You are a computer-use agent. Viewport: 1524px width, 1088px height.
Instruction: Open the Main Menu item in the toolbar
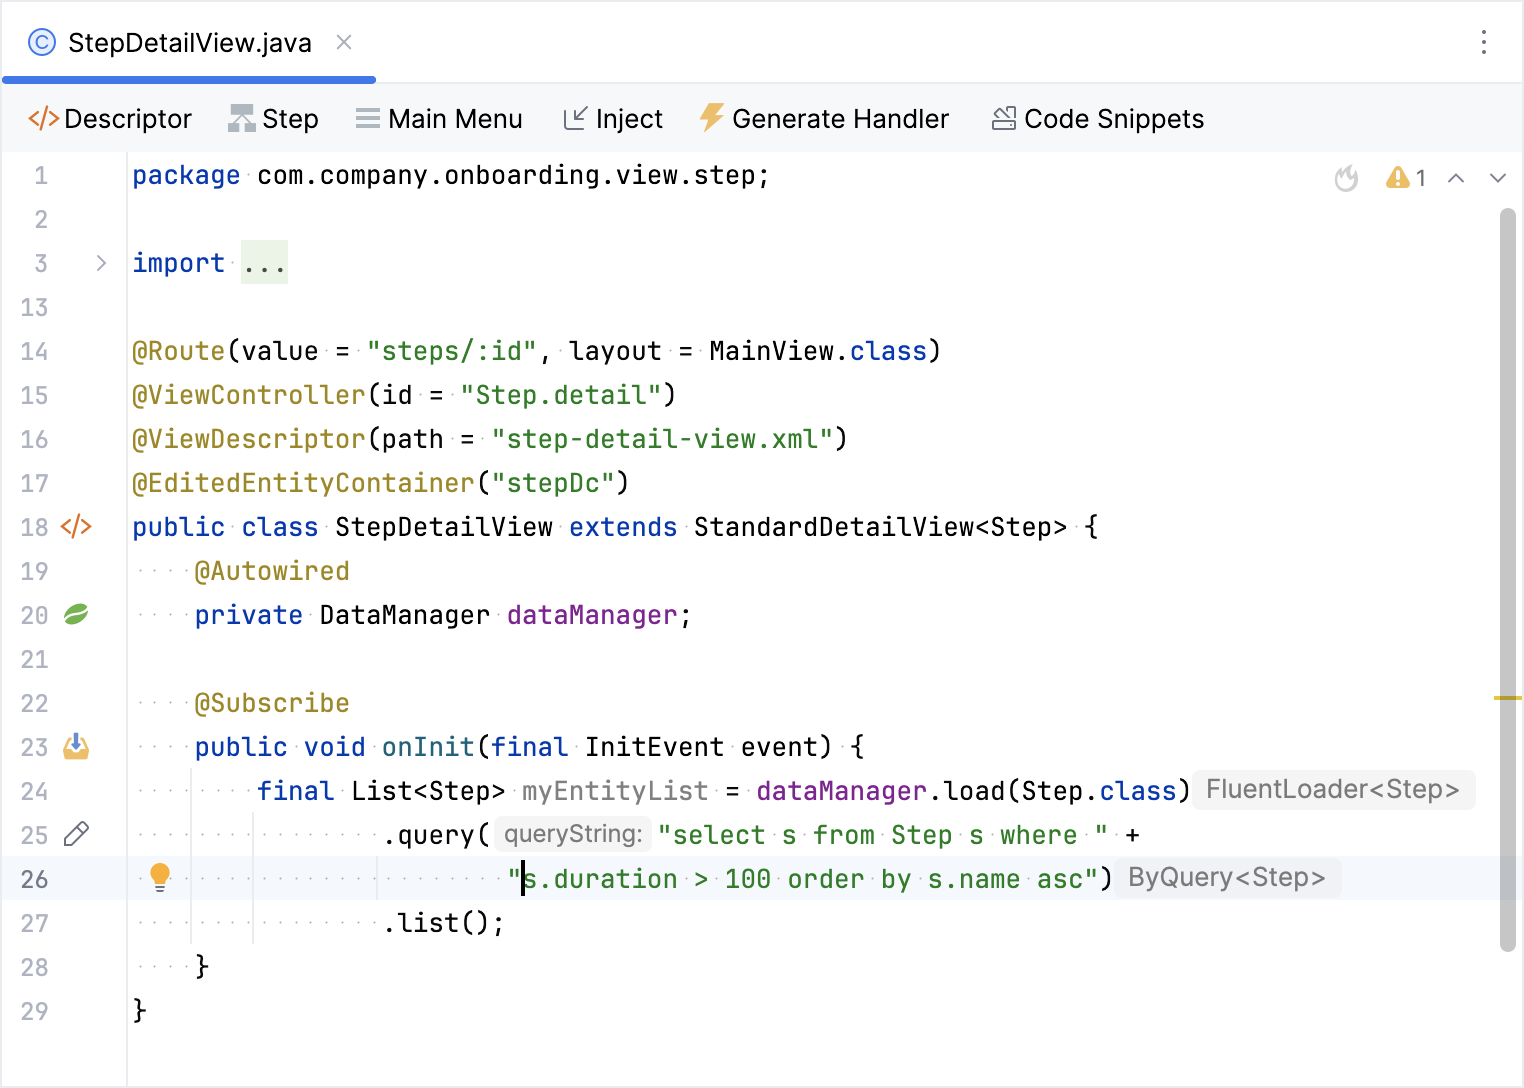coord(439,118)
